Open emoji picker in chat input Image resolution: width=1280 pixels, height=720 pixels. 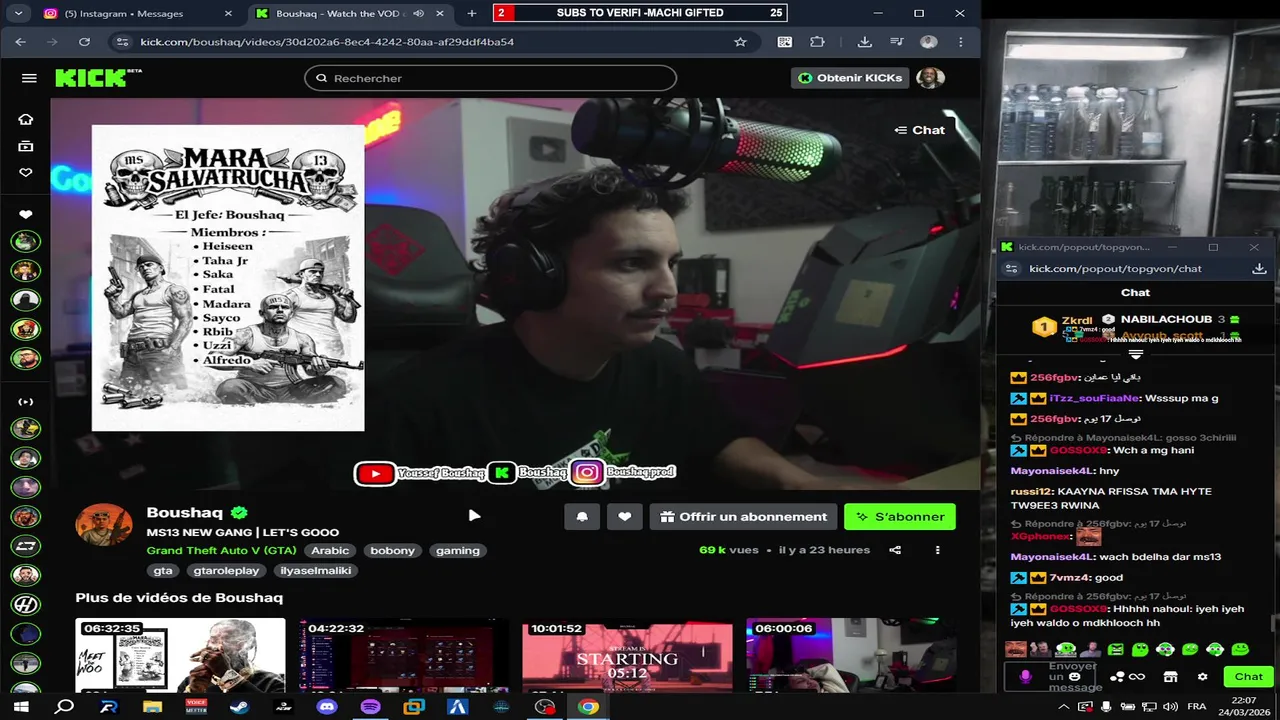(1075, 677)
